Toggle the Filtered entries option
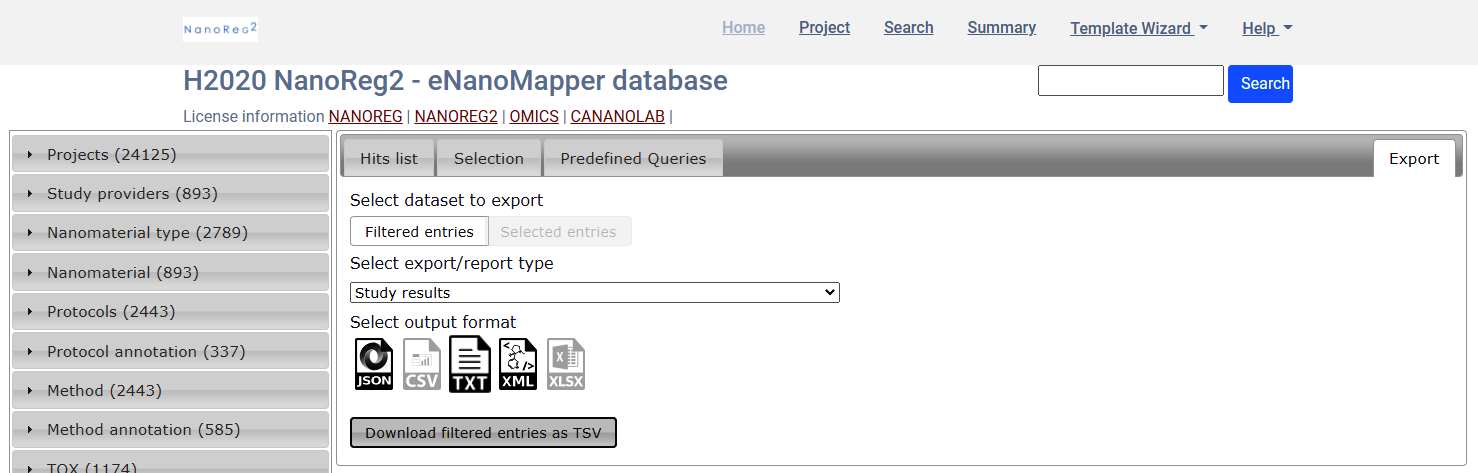Viewport: 1478px width, 473px height. pyautogui.click(x=419, y=232)
